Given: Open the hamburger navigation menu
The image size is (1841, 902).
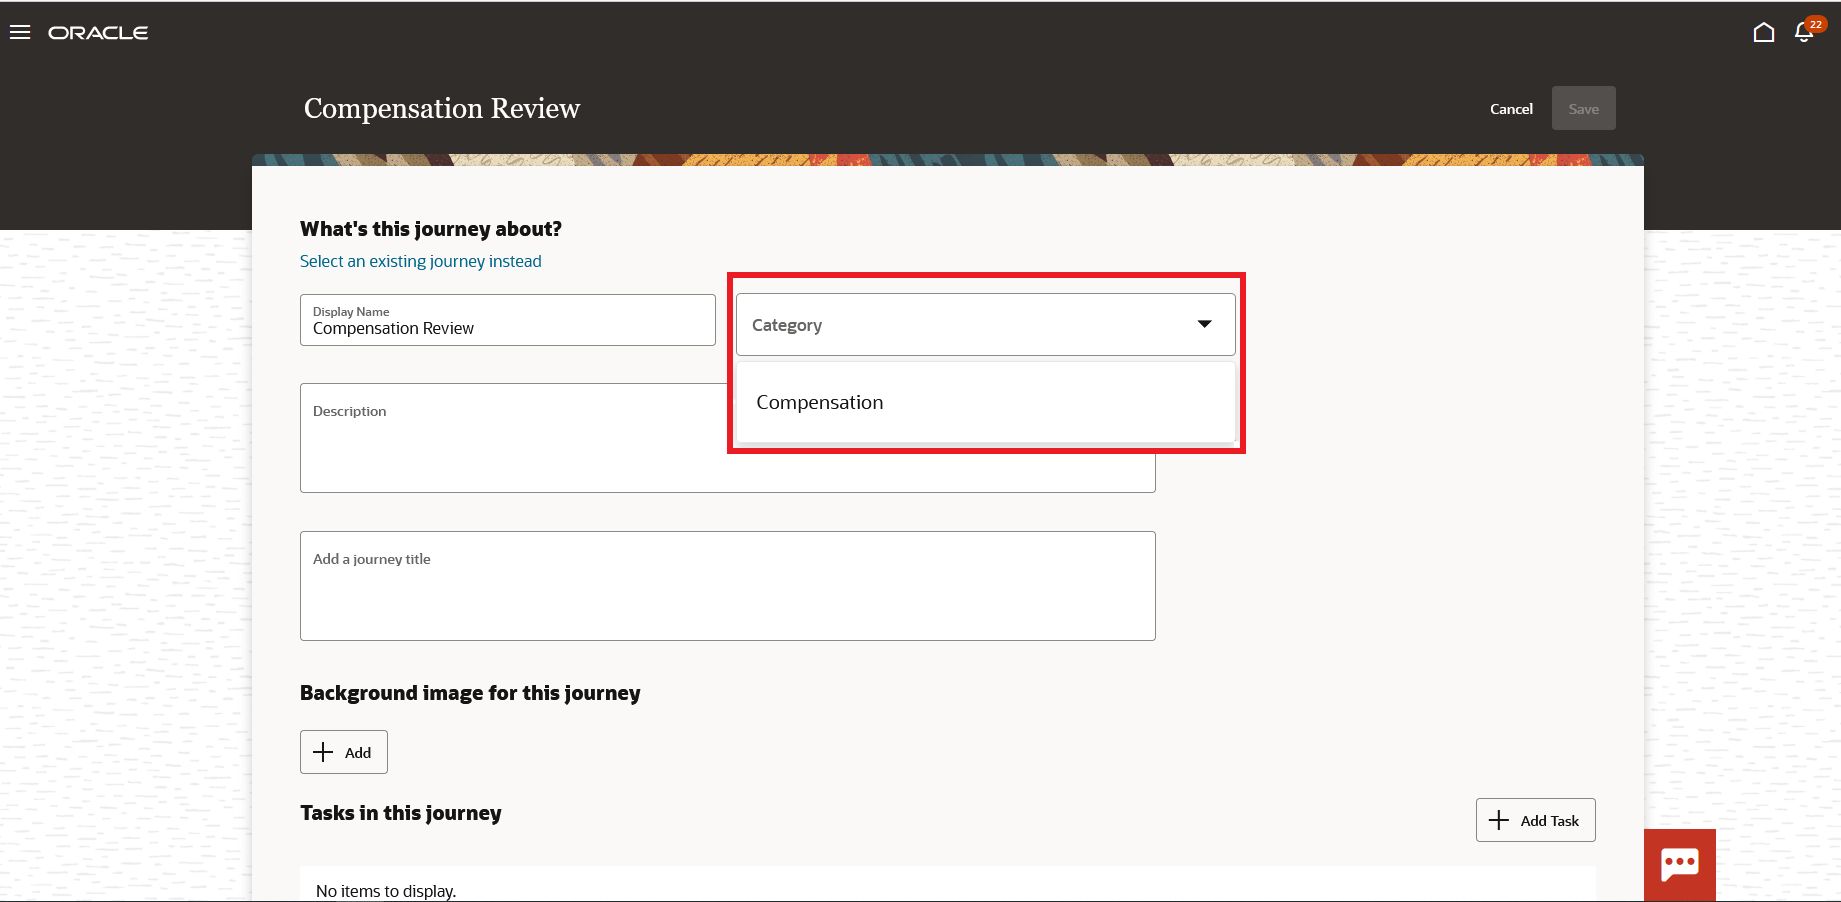Looking at the screenshot, I should 20,33.
